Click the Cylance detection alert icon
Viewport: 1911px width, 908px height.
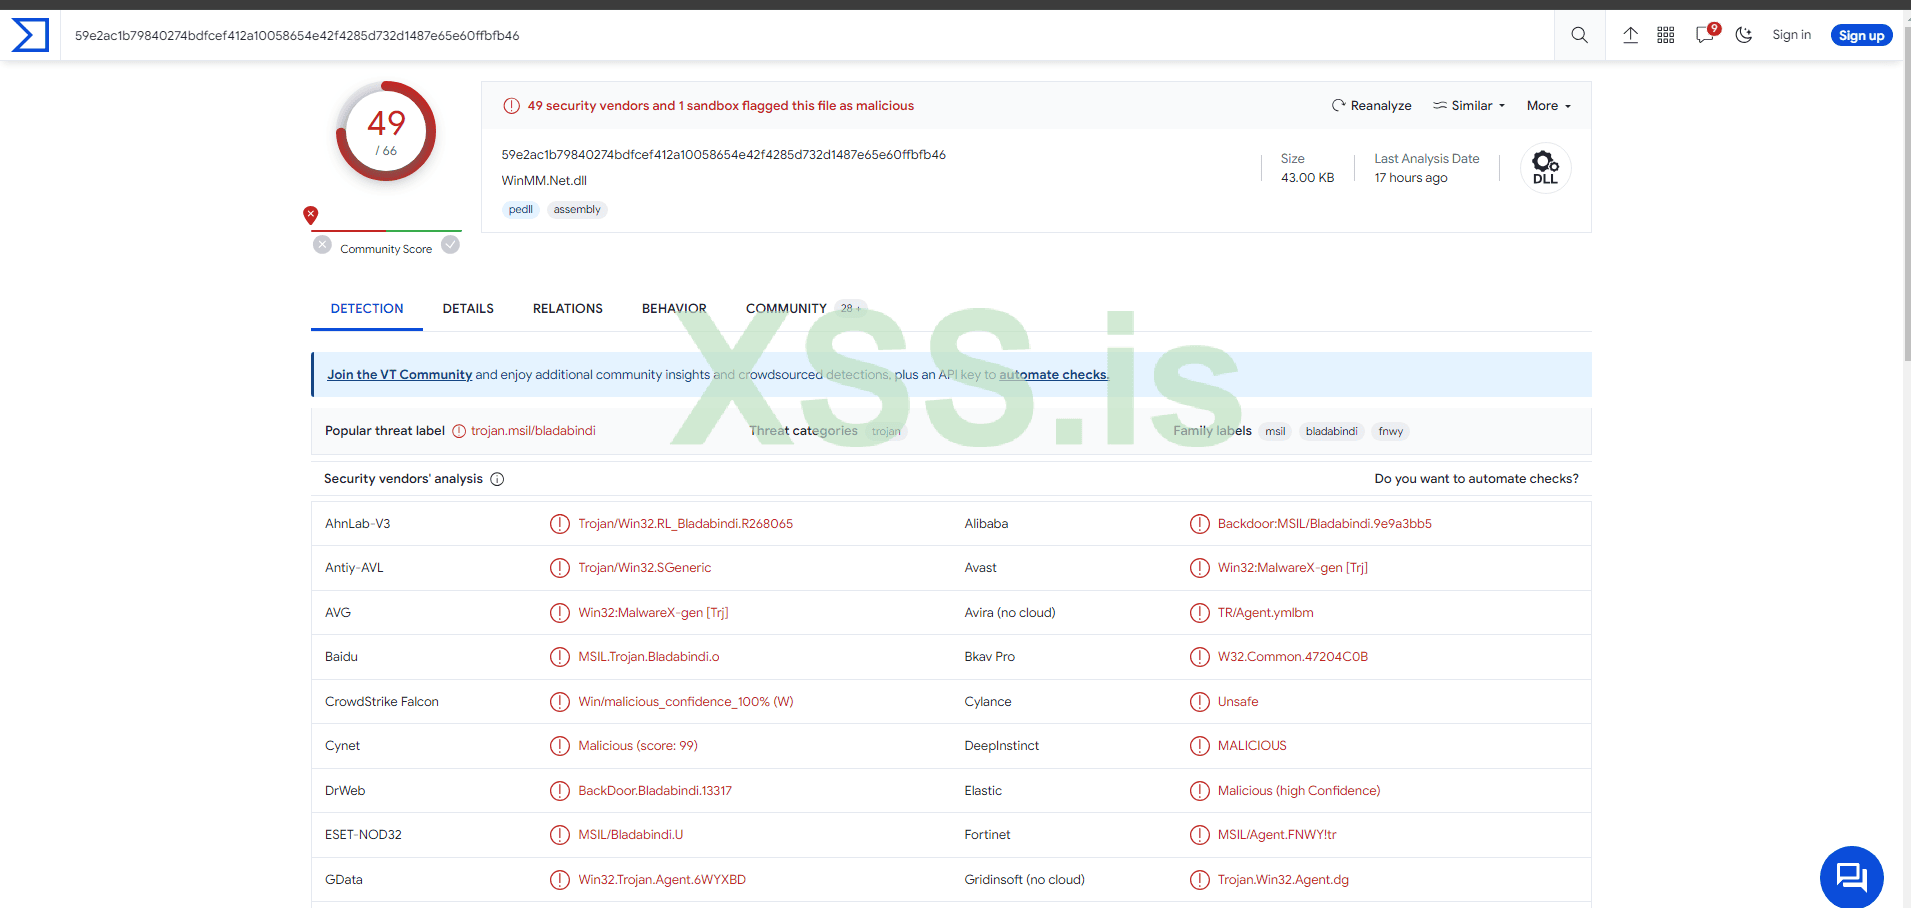[1200, 702]
